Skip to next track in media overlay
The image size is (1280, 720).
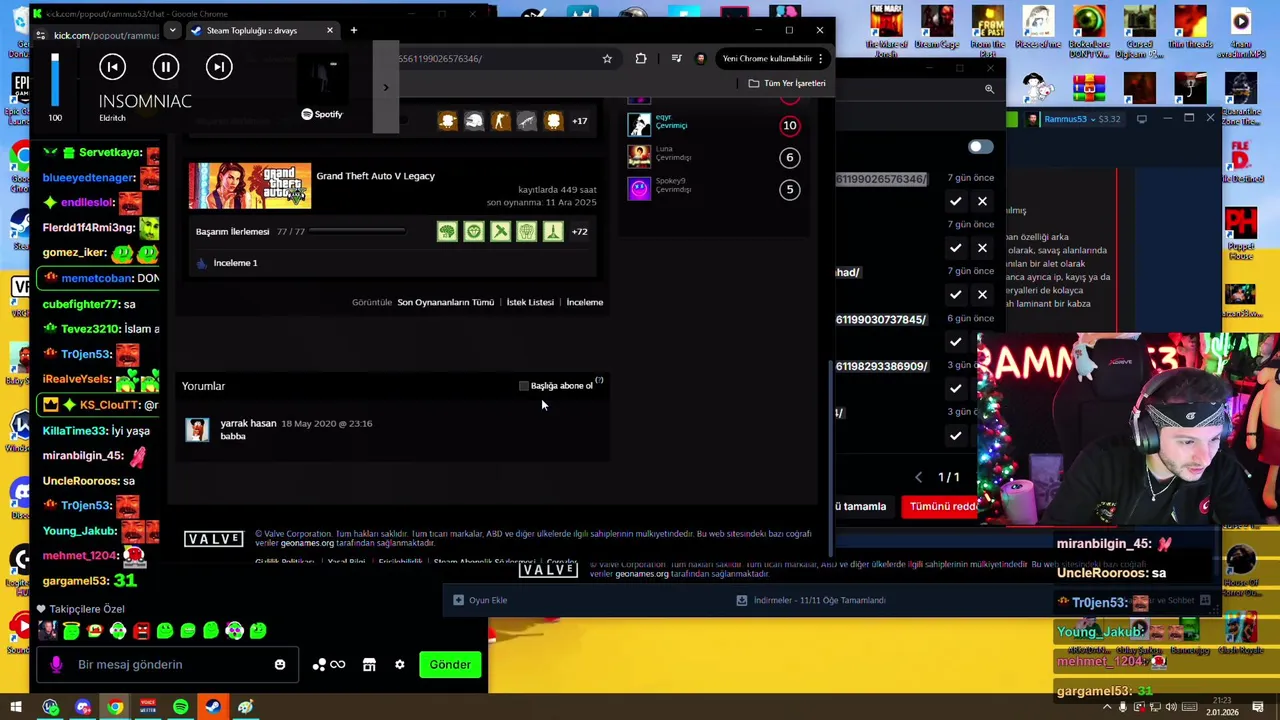[x=219, y=67]
